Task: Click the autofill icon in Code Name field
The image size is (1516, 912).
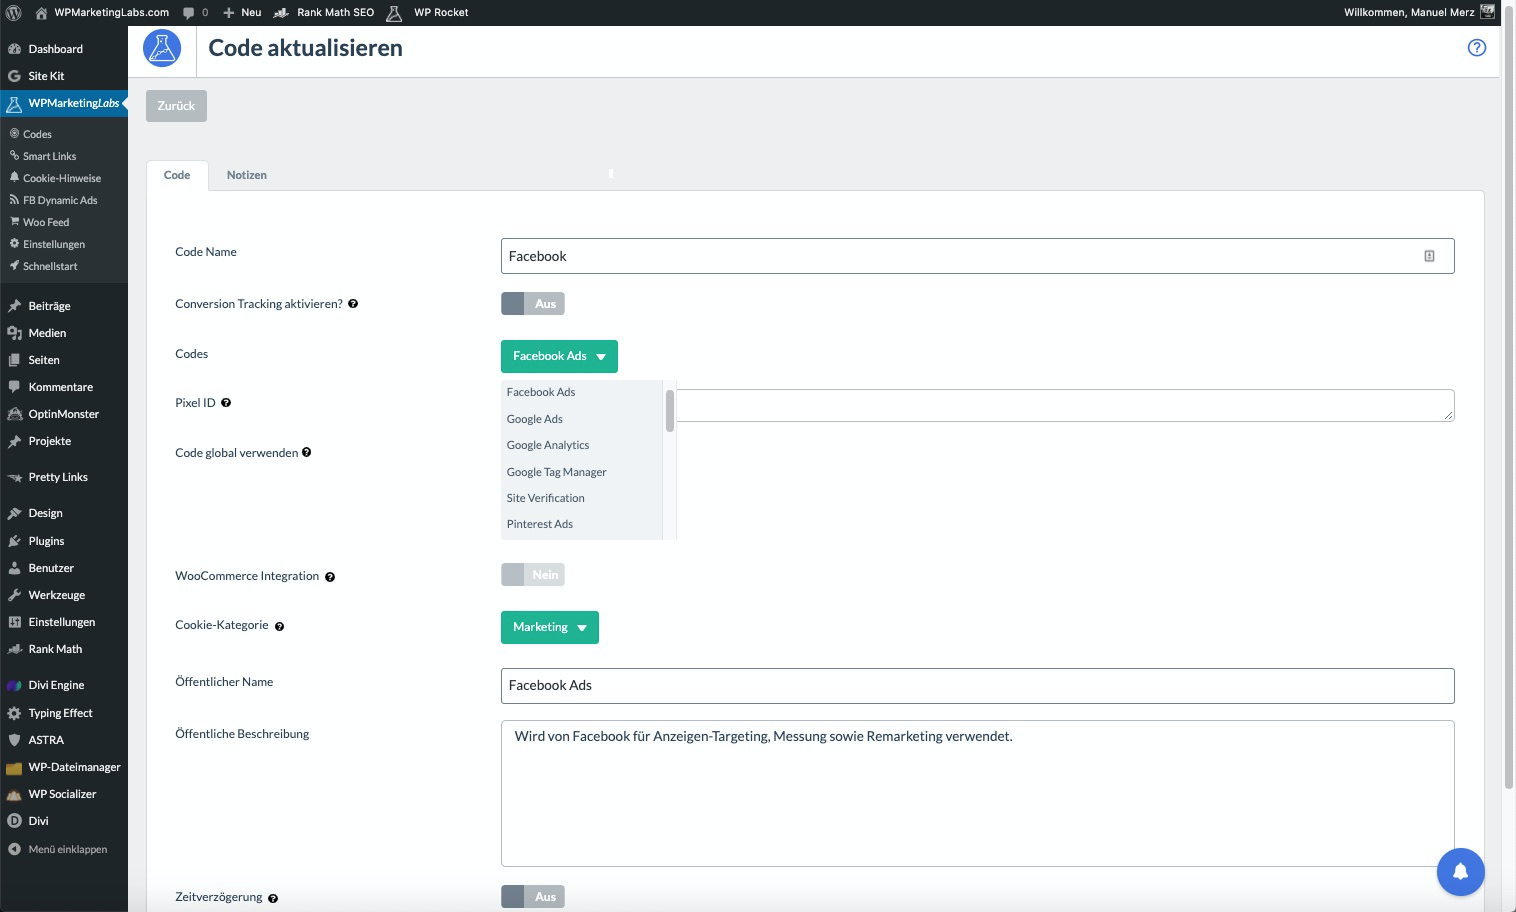Action: (x=1429, y=256)
